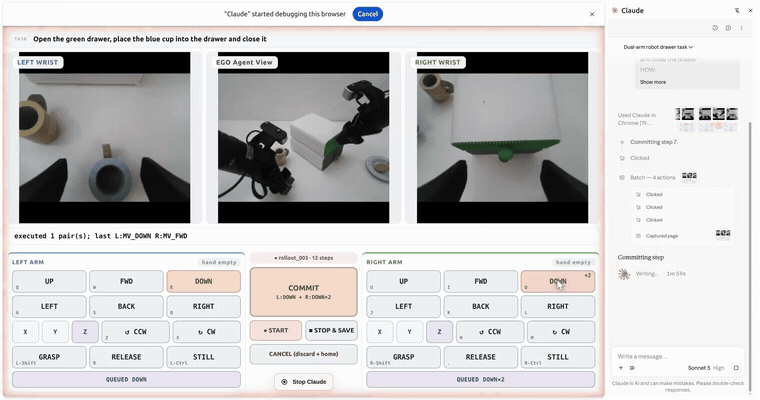Click the QUEUED DOWN bar in Left Arm
760x400 pixels.
126,380
